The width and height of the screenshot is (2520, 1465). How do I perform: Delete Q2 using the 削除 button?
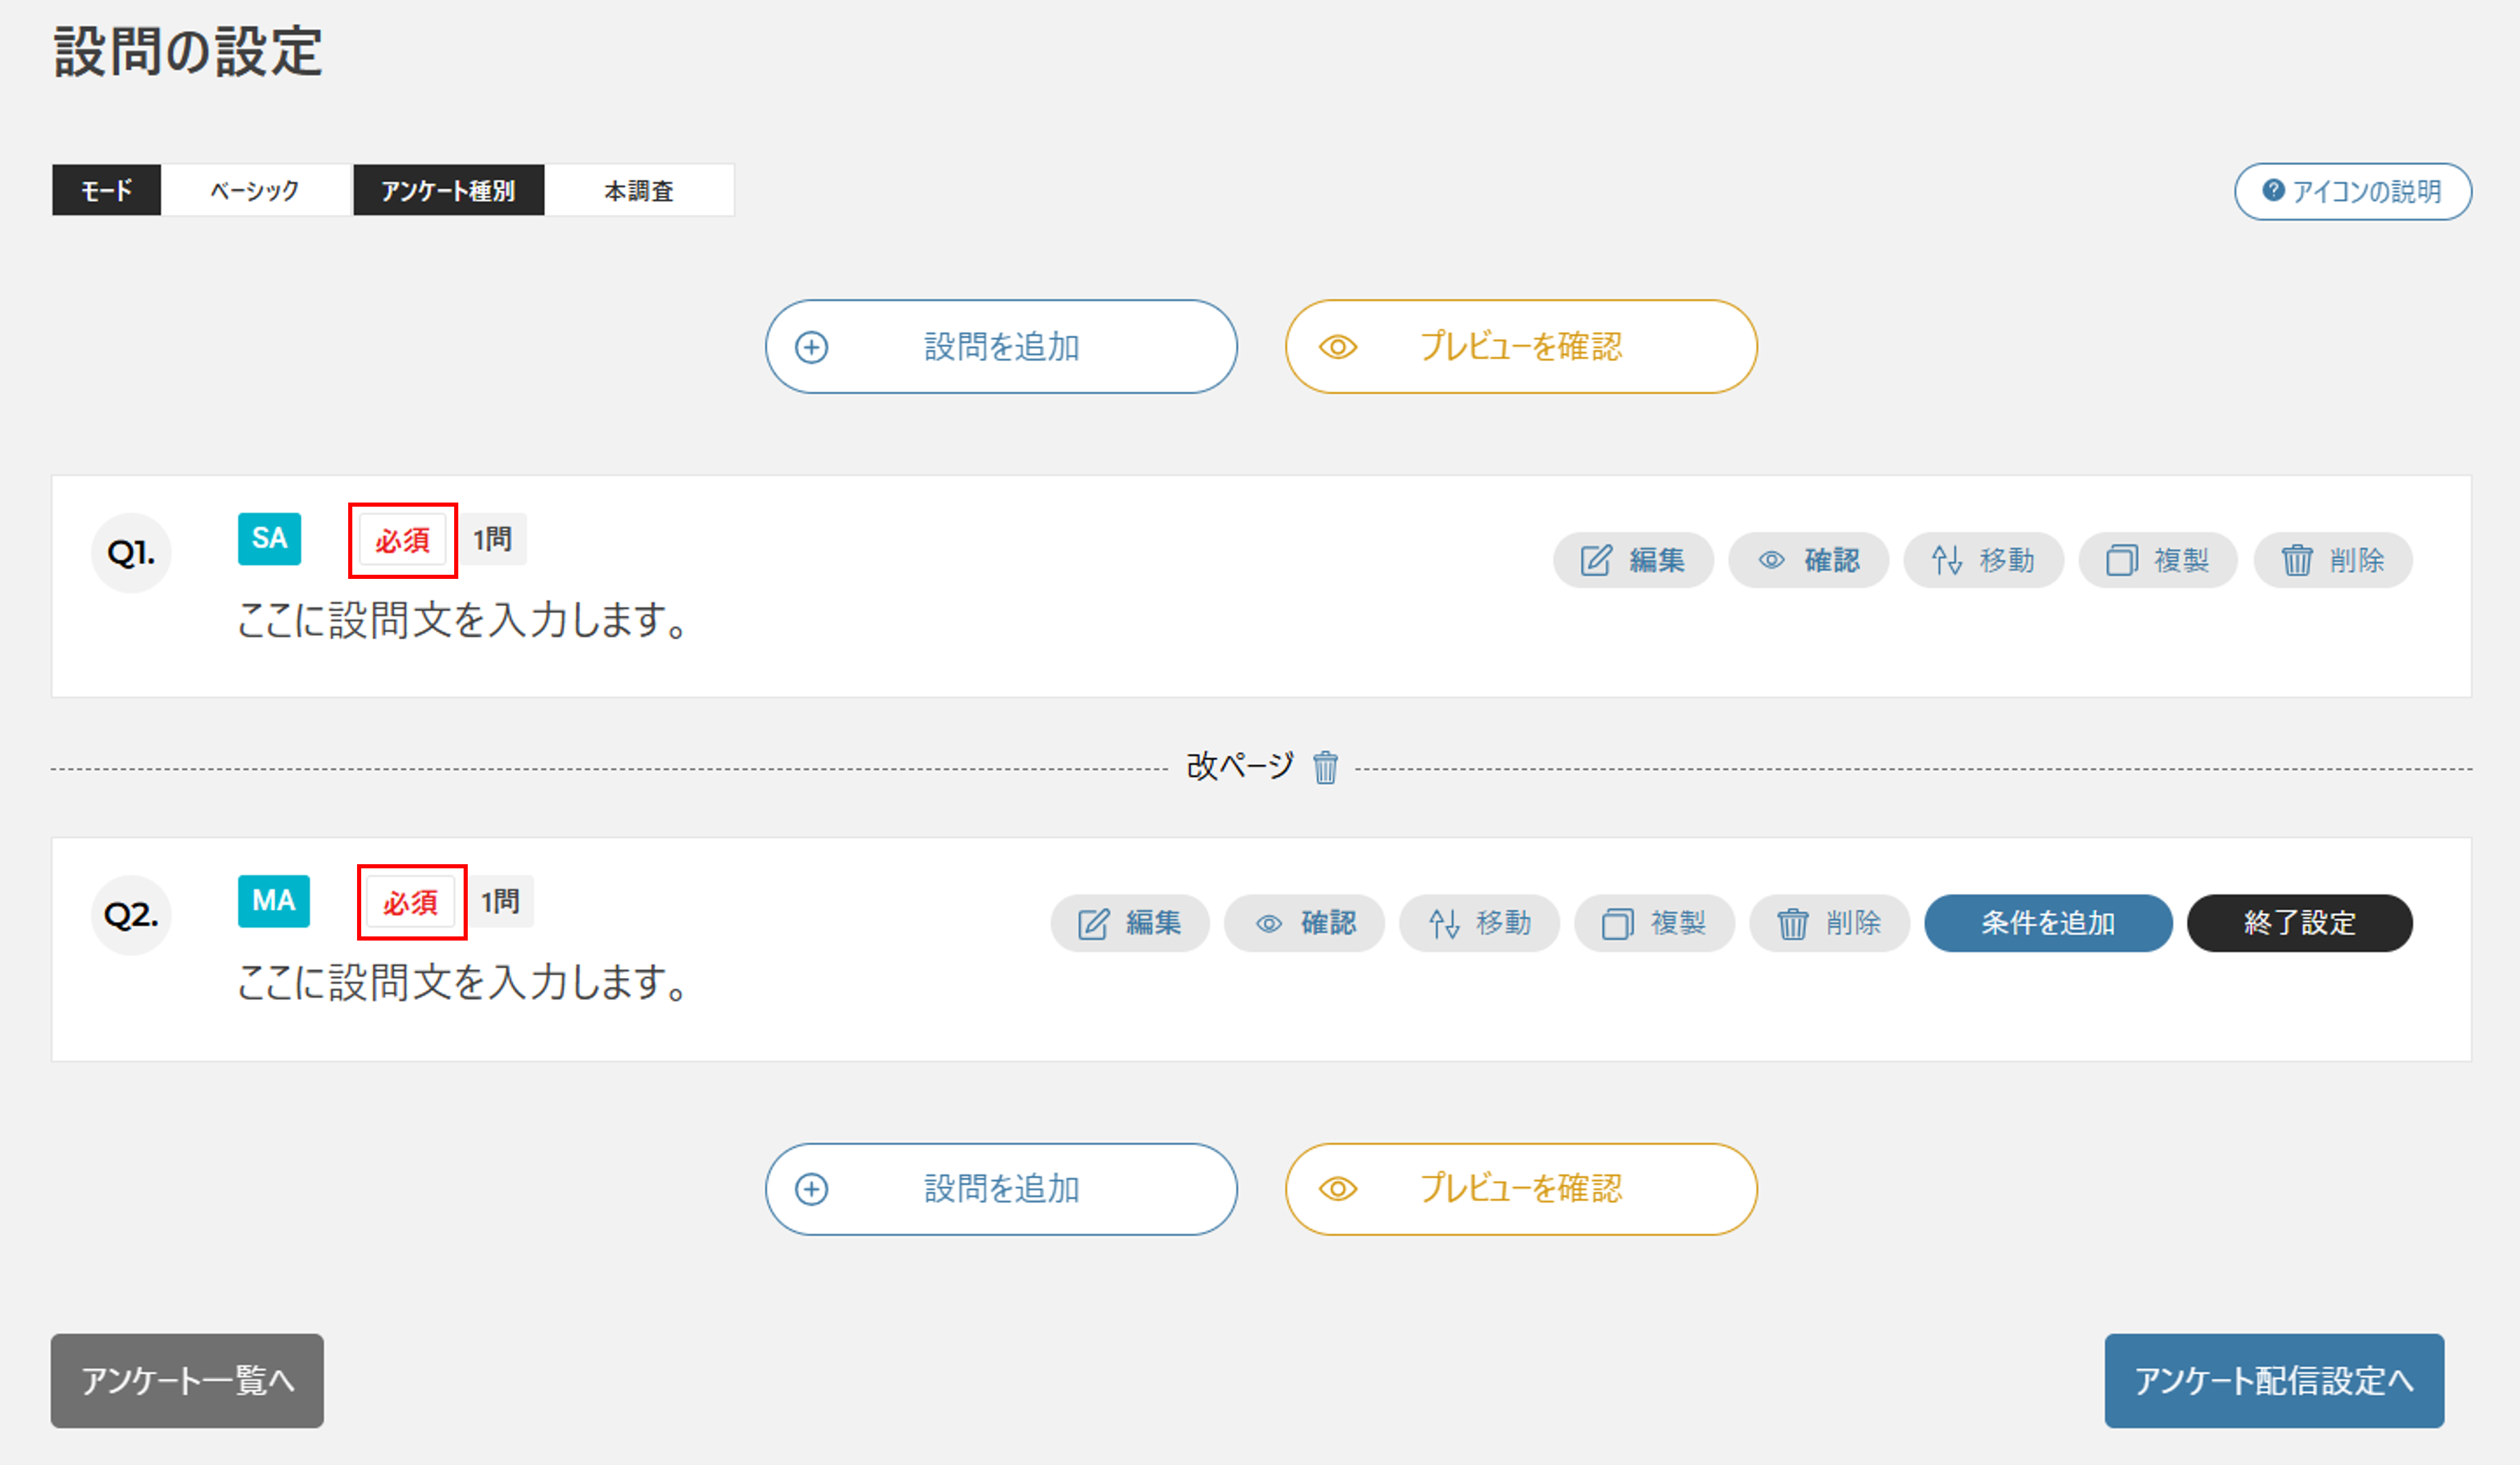point(1829,923)
